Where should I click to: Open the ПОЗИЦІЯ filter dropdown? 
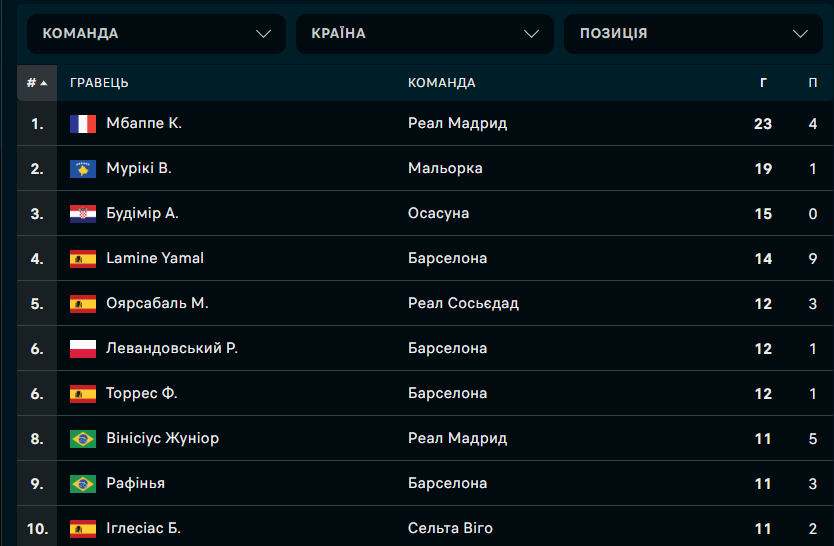click(694, 33)
